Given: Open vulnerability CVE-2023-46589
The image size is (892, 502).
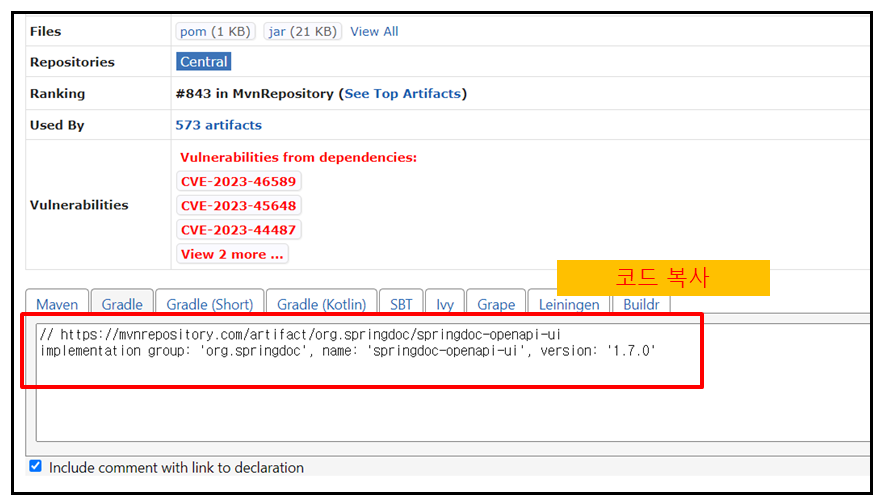Looking at the screenshot, I should [x=238, y=182].
